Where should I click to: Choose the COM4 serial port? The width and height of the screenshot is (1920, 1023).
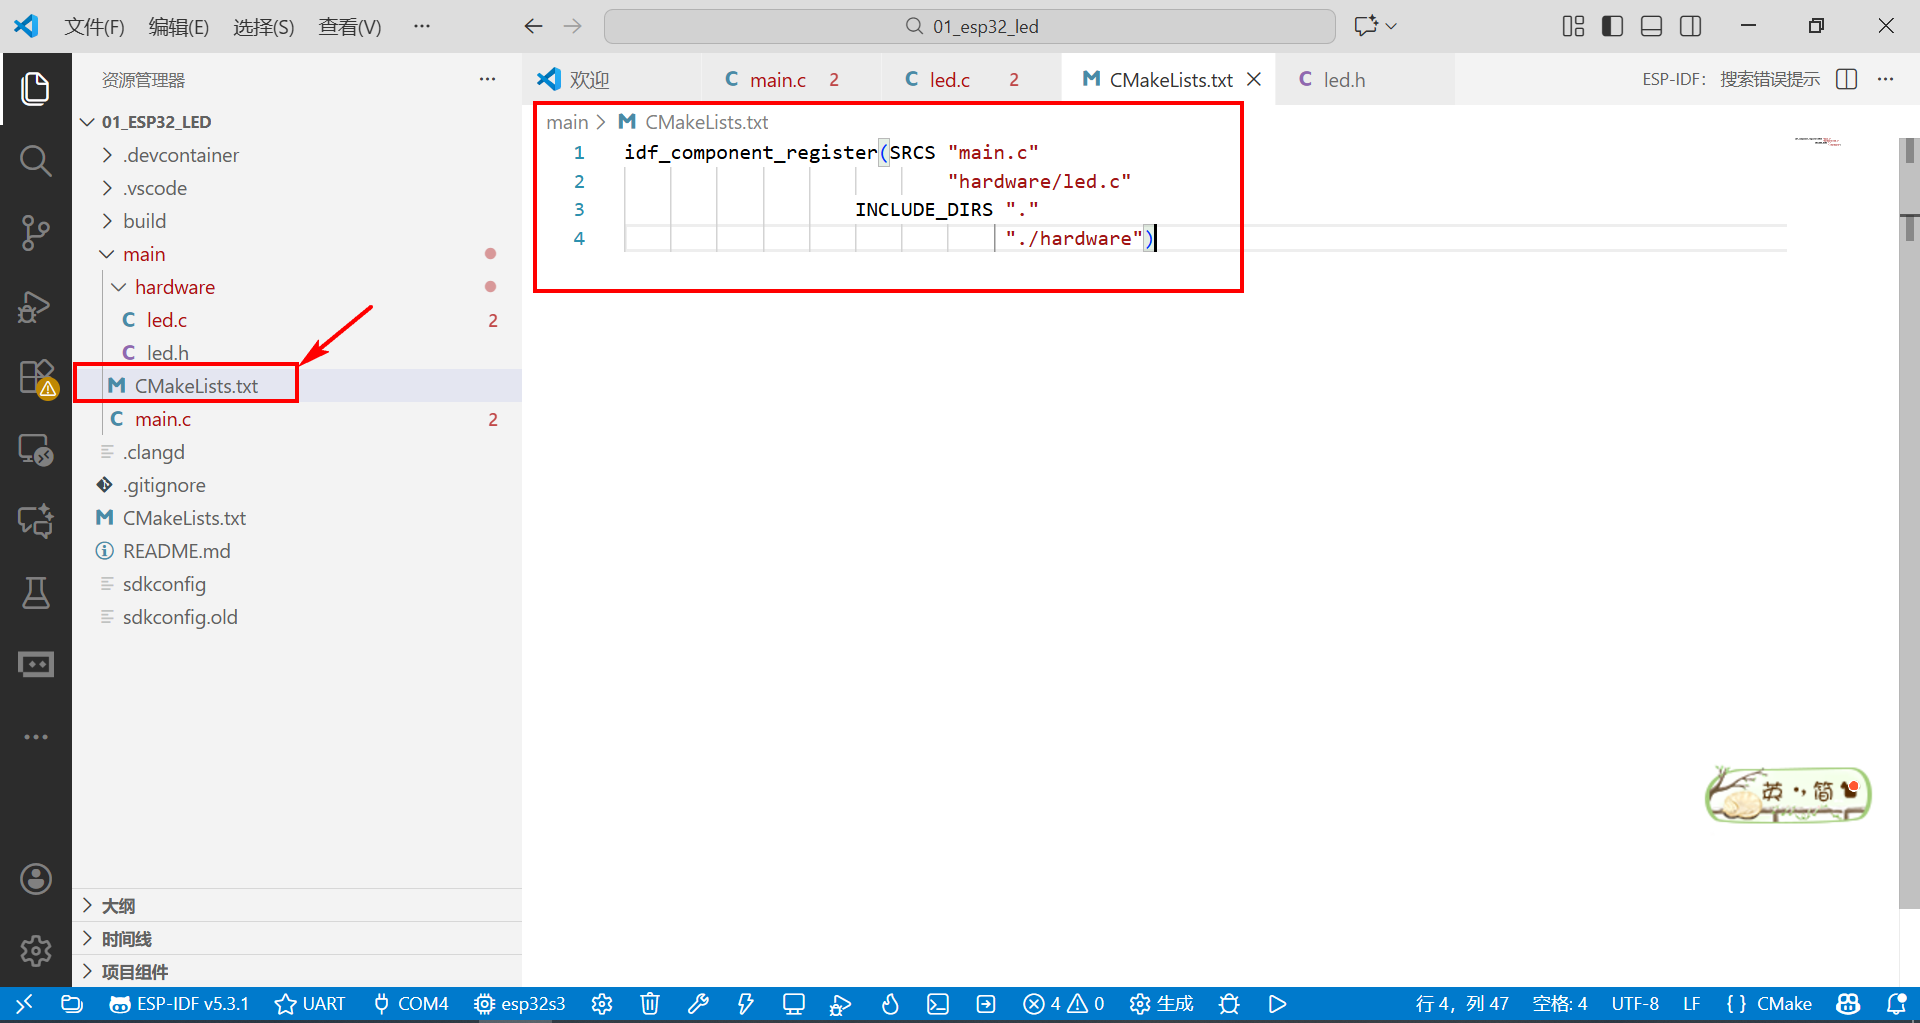pyautogui.click(x=411, y=1003)
